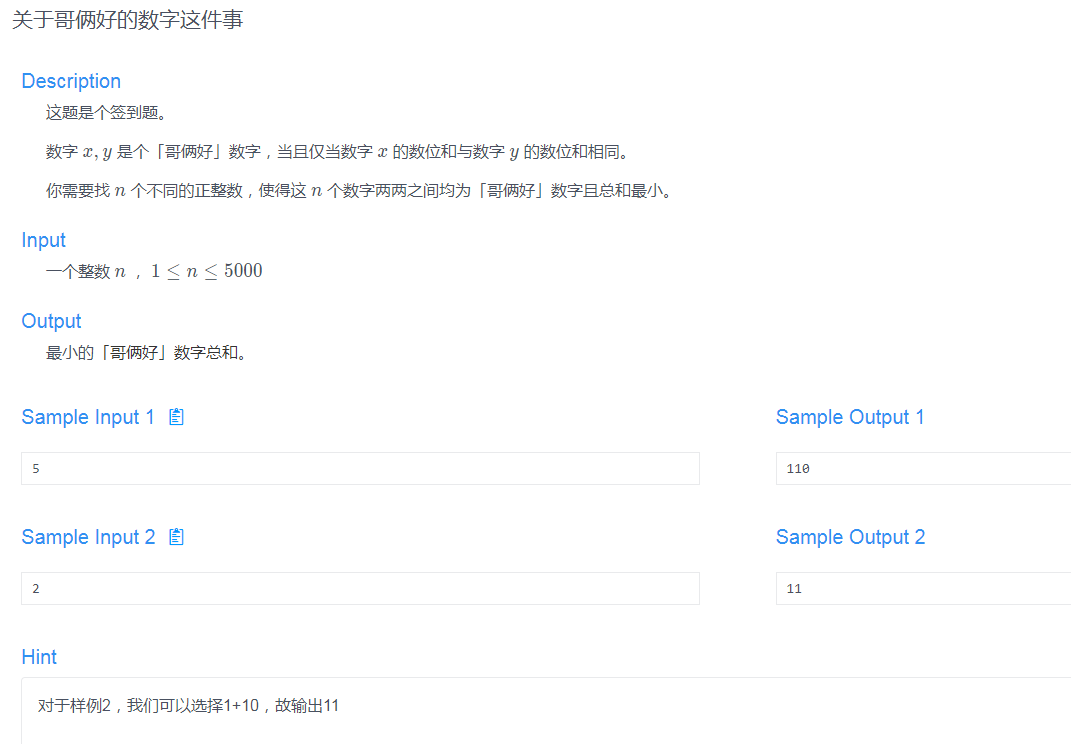This screenshot has width=1071, height=744.
Task: Click the Hint section heading
Action: (39, 657)
